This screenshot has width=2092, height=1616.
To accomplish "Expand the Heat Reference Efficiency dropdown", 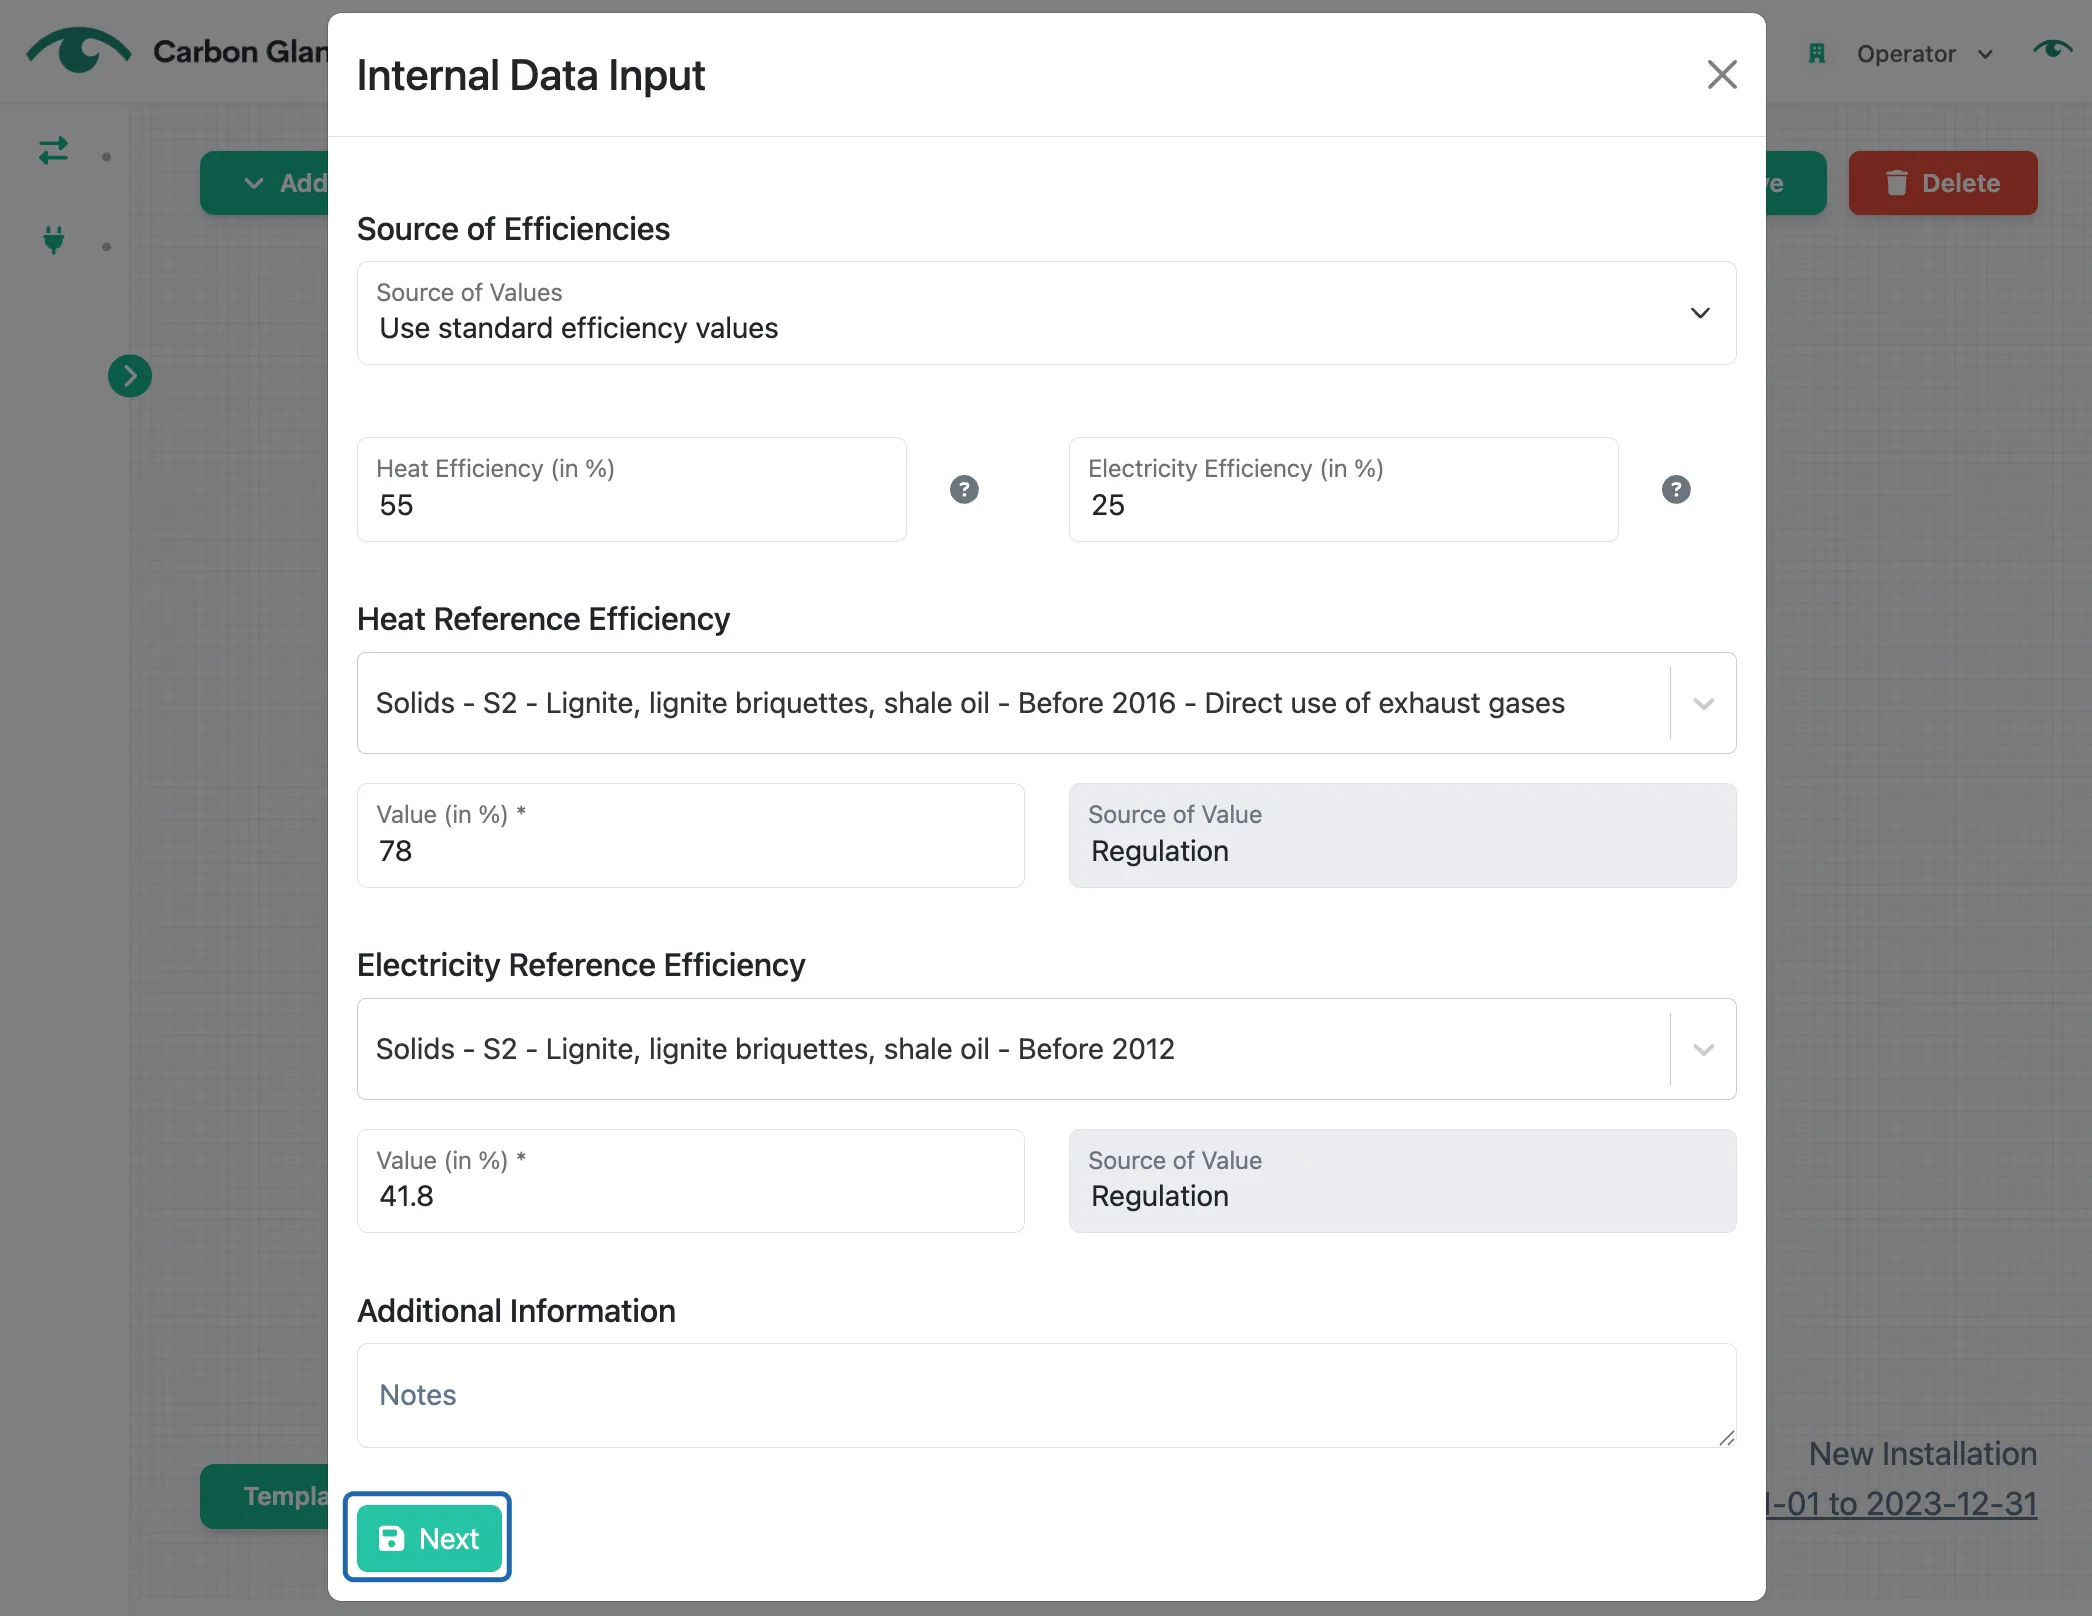I will point(1703,703).
